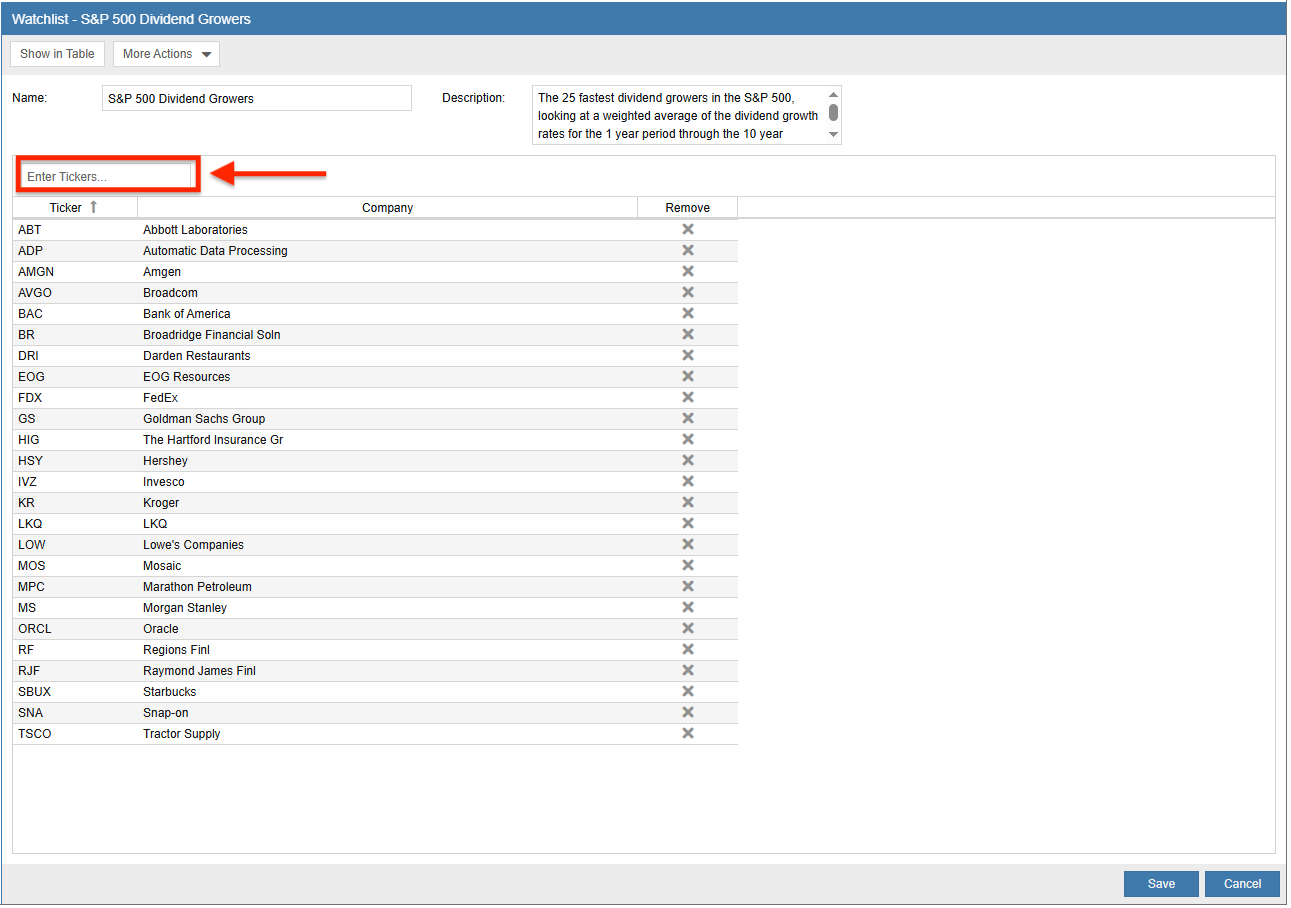Remove Invesco ticker

pyautogui.click(x=688, y=481)
